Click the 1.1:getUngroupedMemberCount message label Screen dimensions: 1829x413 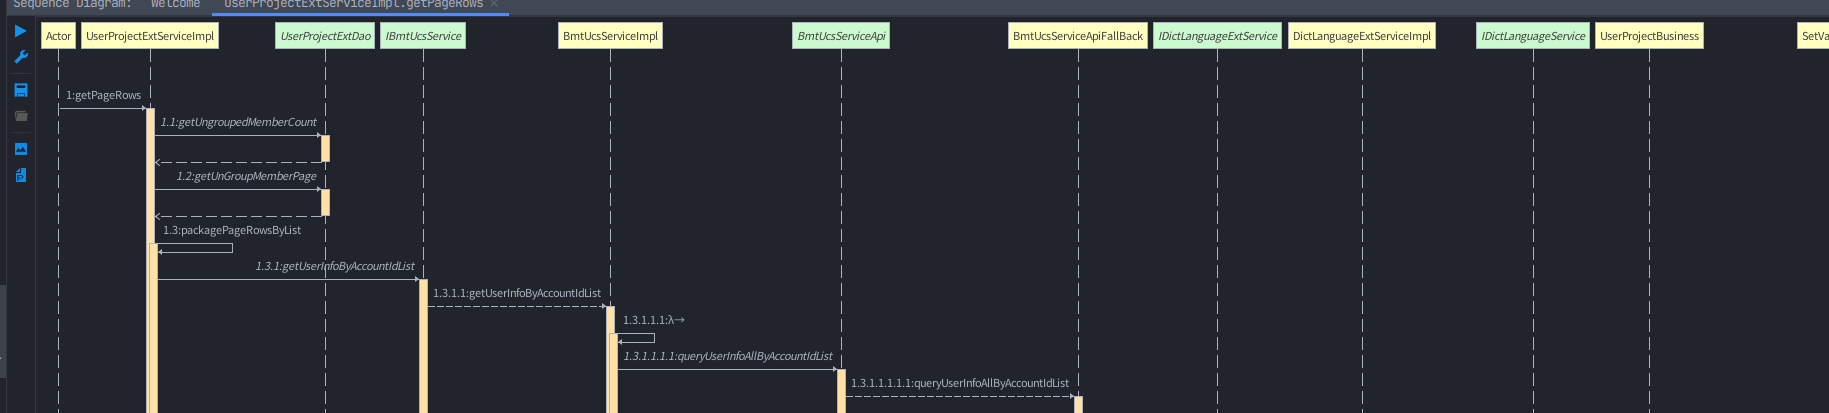pos(239,122)
